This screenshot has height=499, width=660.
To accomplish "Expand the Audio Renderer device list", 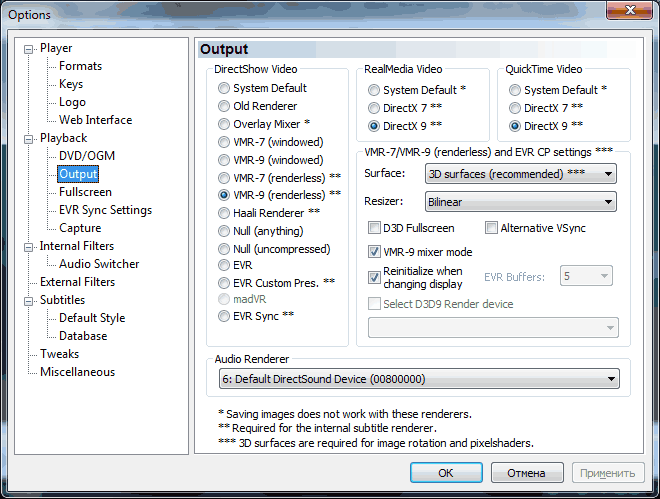I will click(x=418, y=379).
